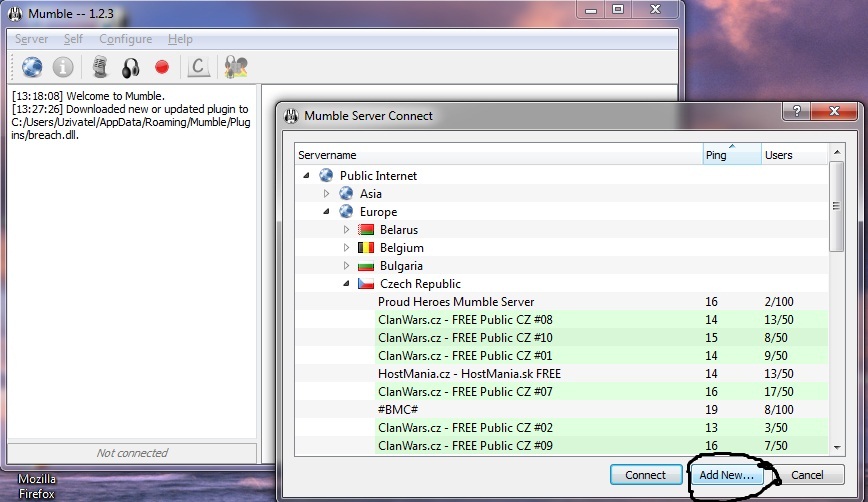Cancel the Server Connect dialog
Viewport: 868px width, 502px height.
pos(807,475)
